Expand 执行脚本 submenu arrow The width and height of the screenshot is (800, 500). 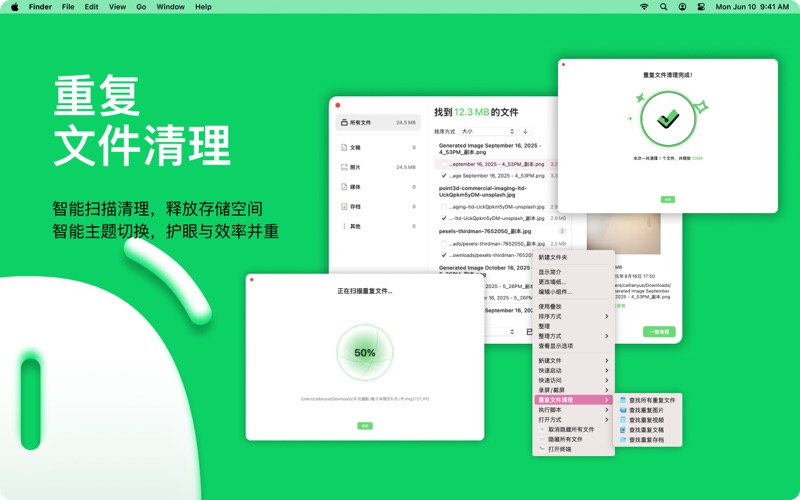coord(607,410)
